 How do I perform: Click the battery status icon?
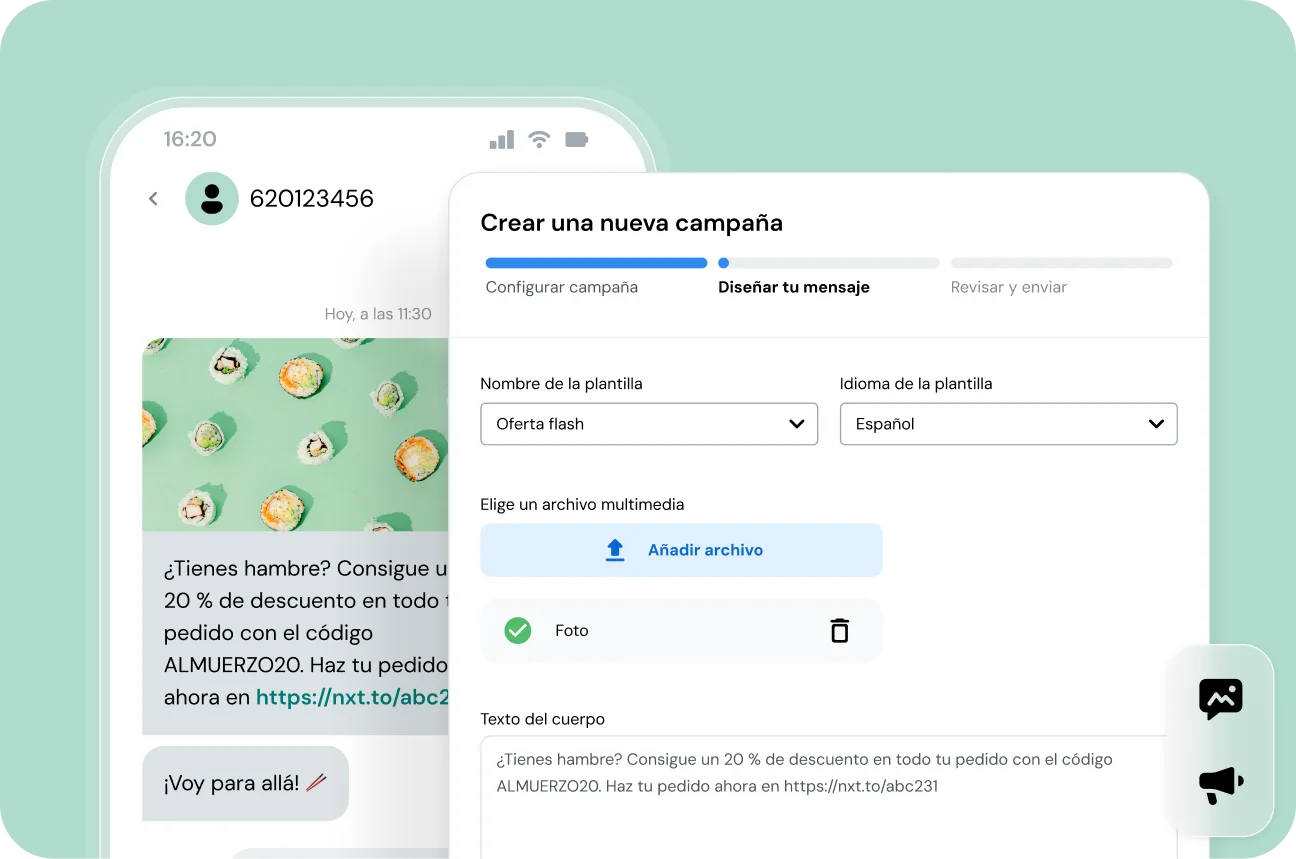pyautogui.click(x=577, y=139)
